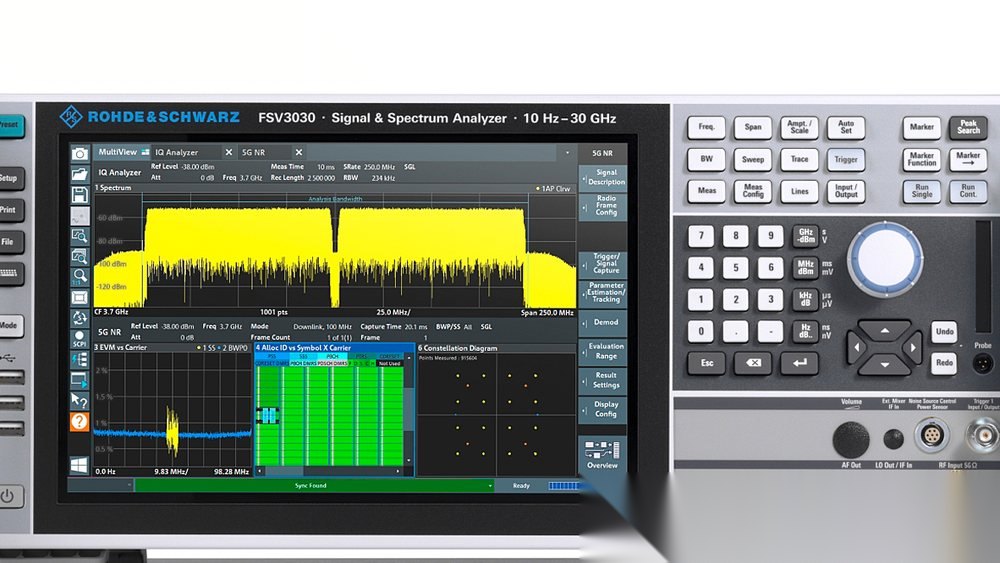Viewport: 1000px width, 563px height.
Task: Select the 3 EVM vs Carrier title
Action: point(121,347)
